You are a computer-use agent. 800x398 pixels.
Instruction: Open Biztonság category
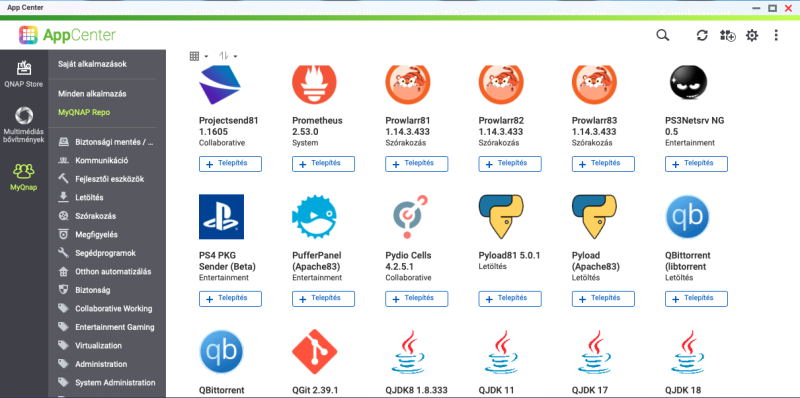[x=84, y=290]
